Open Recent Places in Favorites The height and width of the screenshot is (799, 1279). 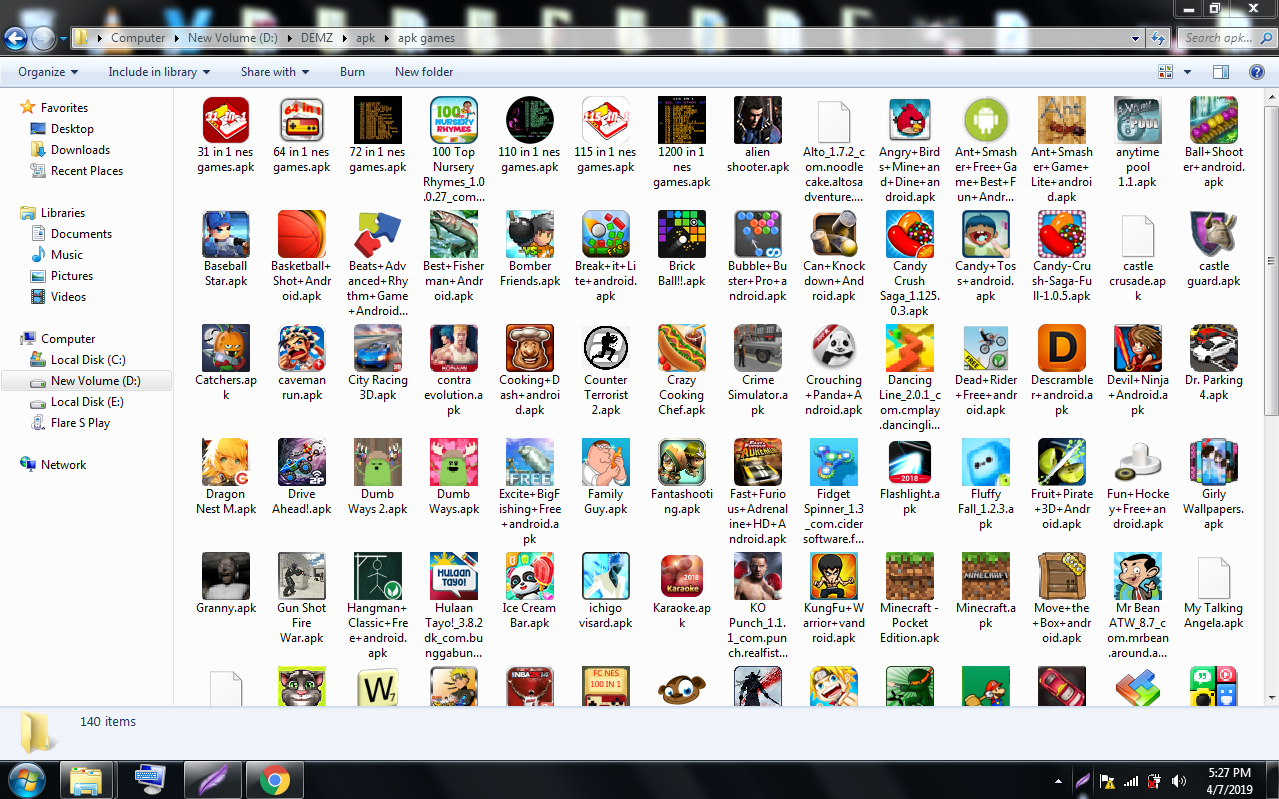tap(86, 171)
